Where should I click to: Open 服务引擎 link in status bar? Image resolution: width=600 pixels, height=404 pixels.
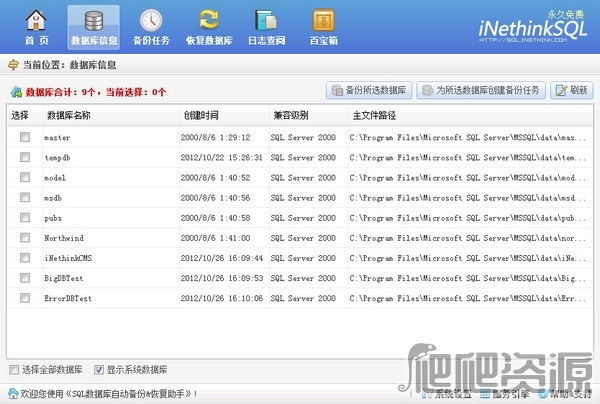pos(510,394)
